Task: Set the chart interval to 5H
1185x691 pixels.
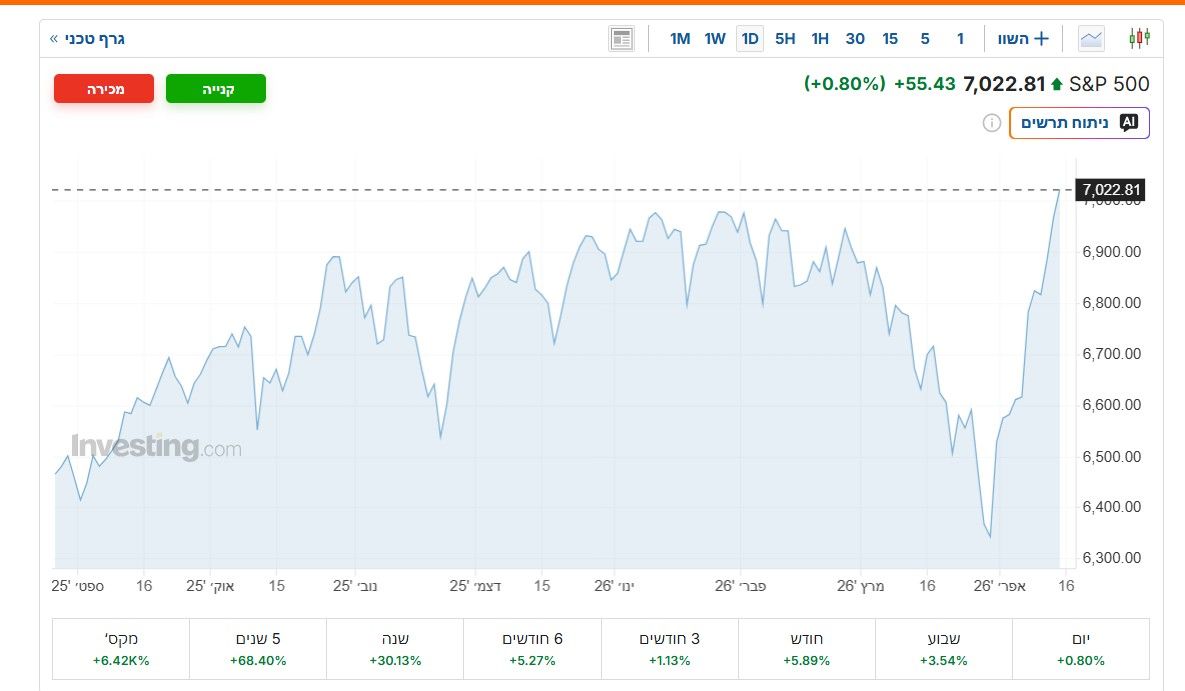Action: [785, 39]
